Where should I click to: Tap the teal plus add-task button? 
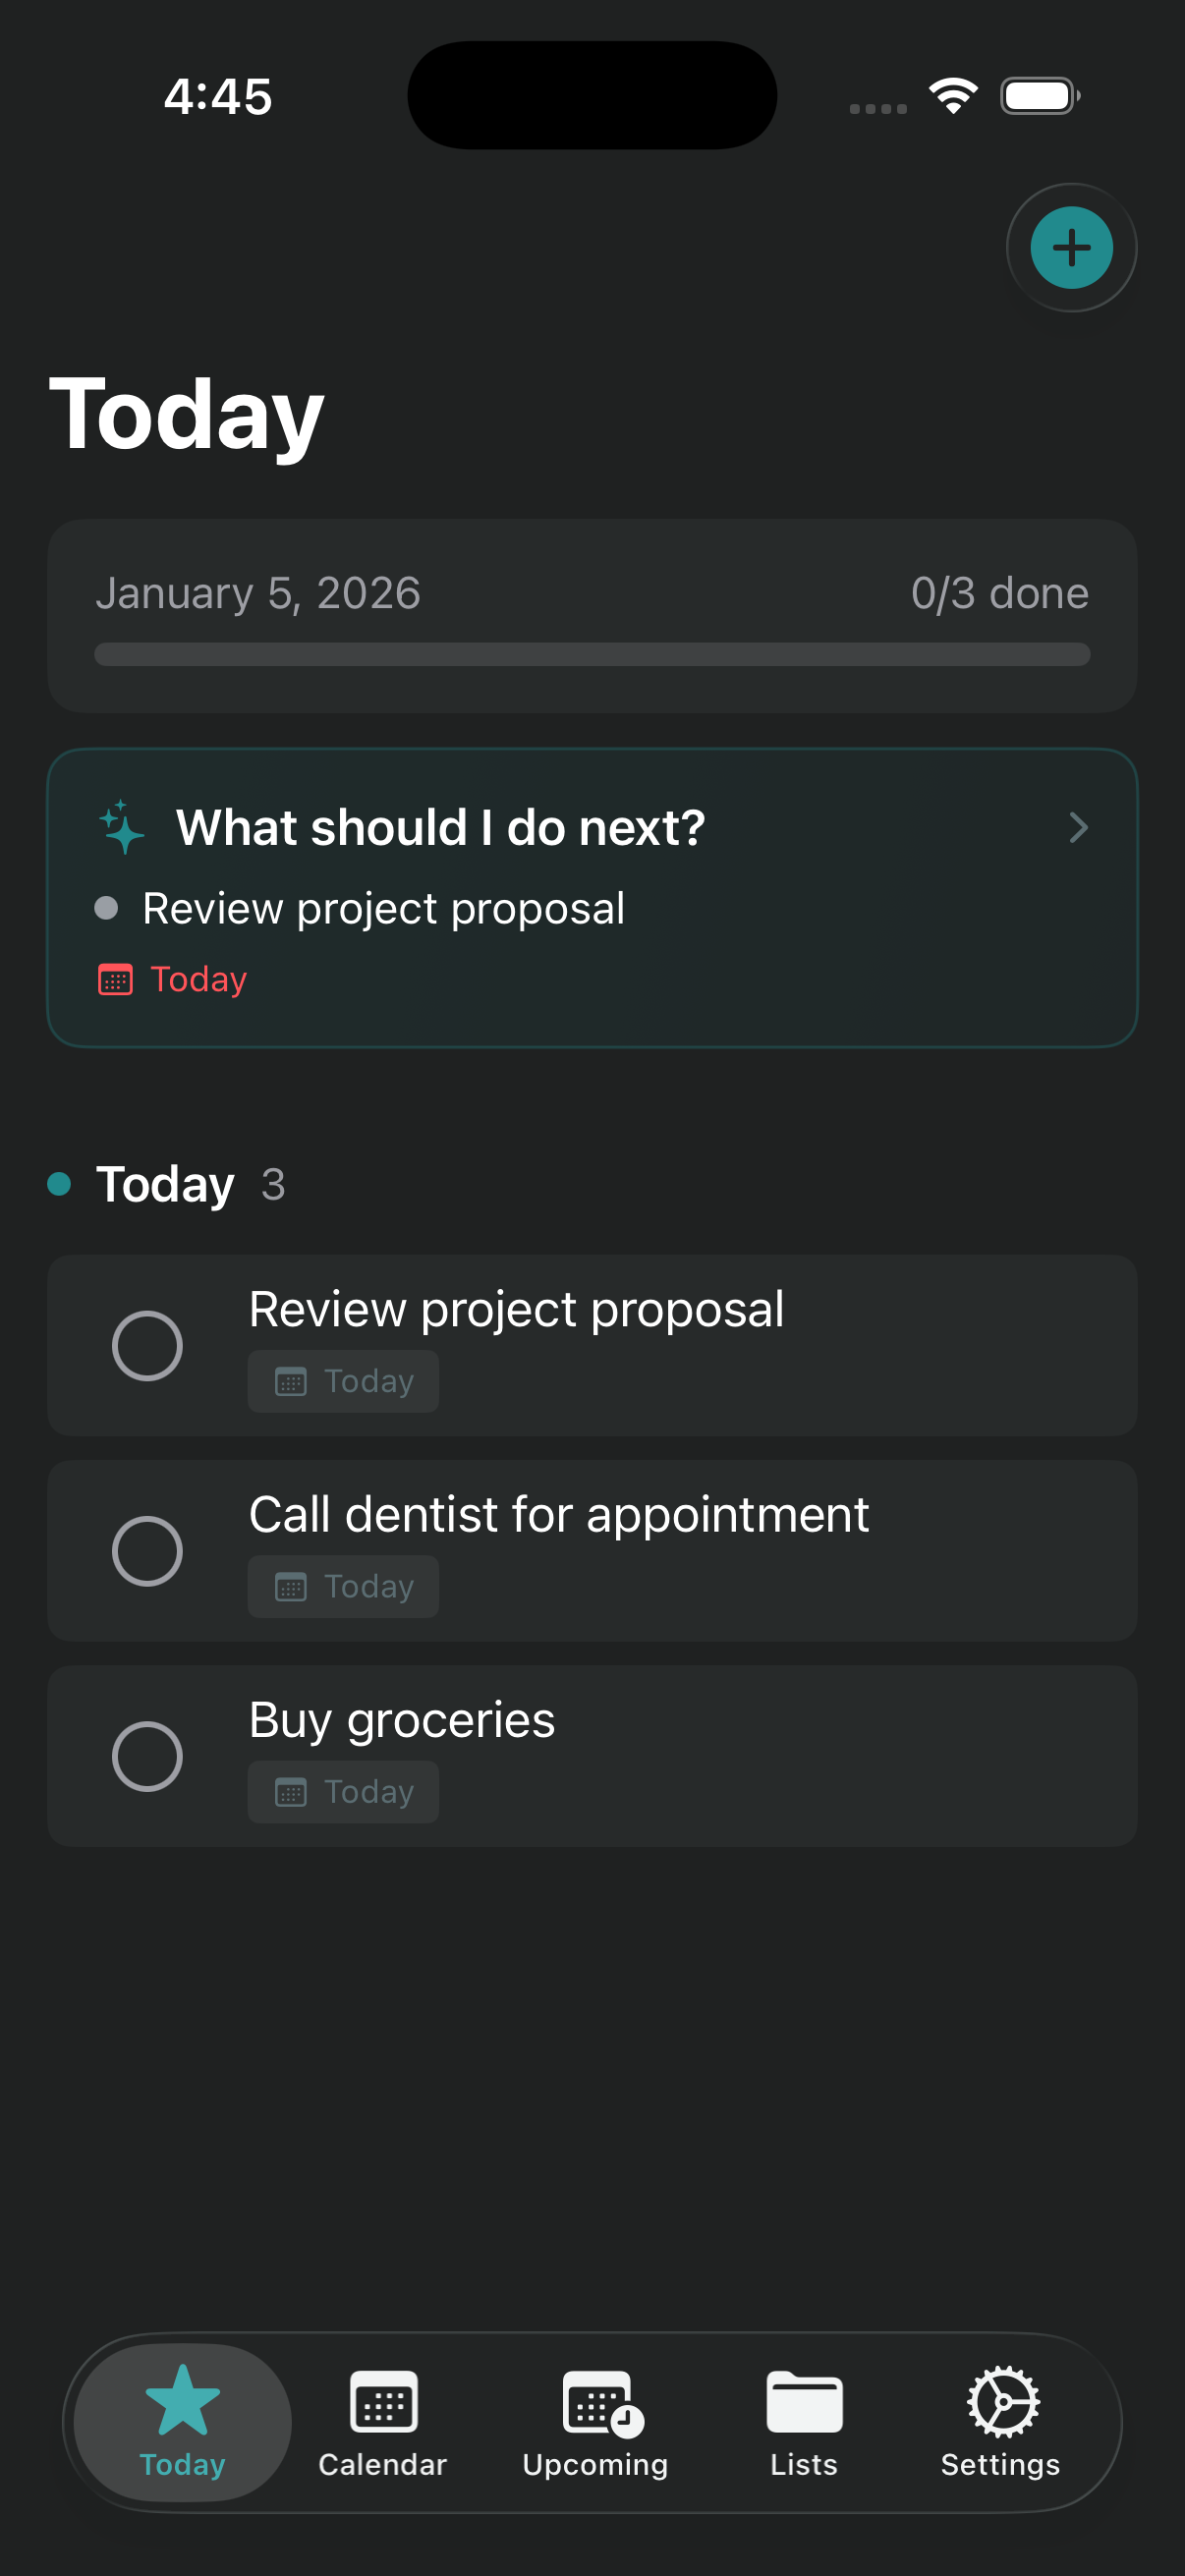click(1071, 248)
